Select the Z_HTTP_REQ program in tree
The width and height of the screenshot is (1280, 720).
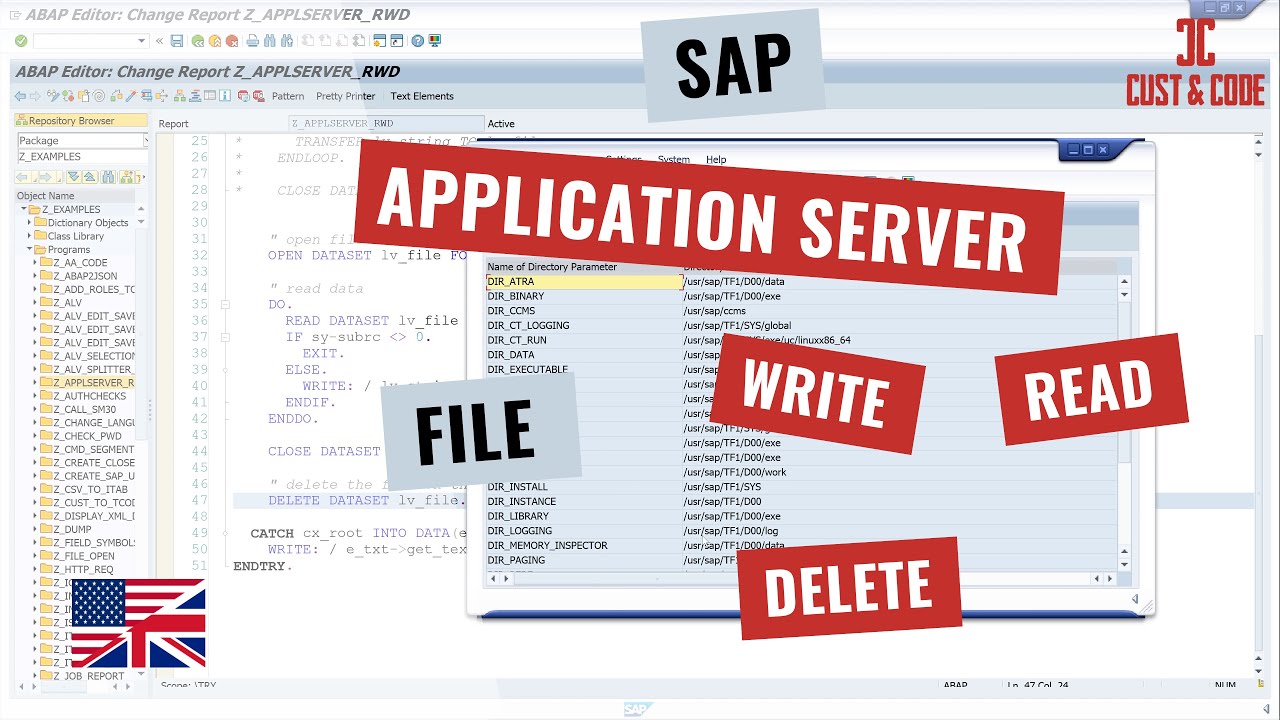click(x=83, y=569)
